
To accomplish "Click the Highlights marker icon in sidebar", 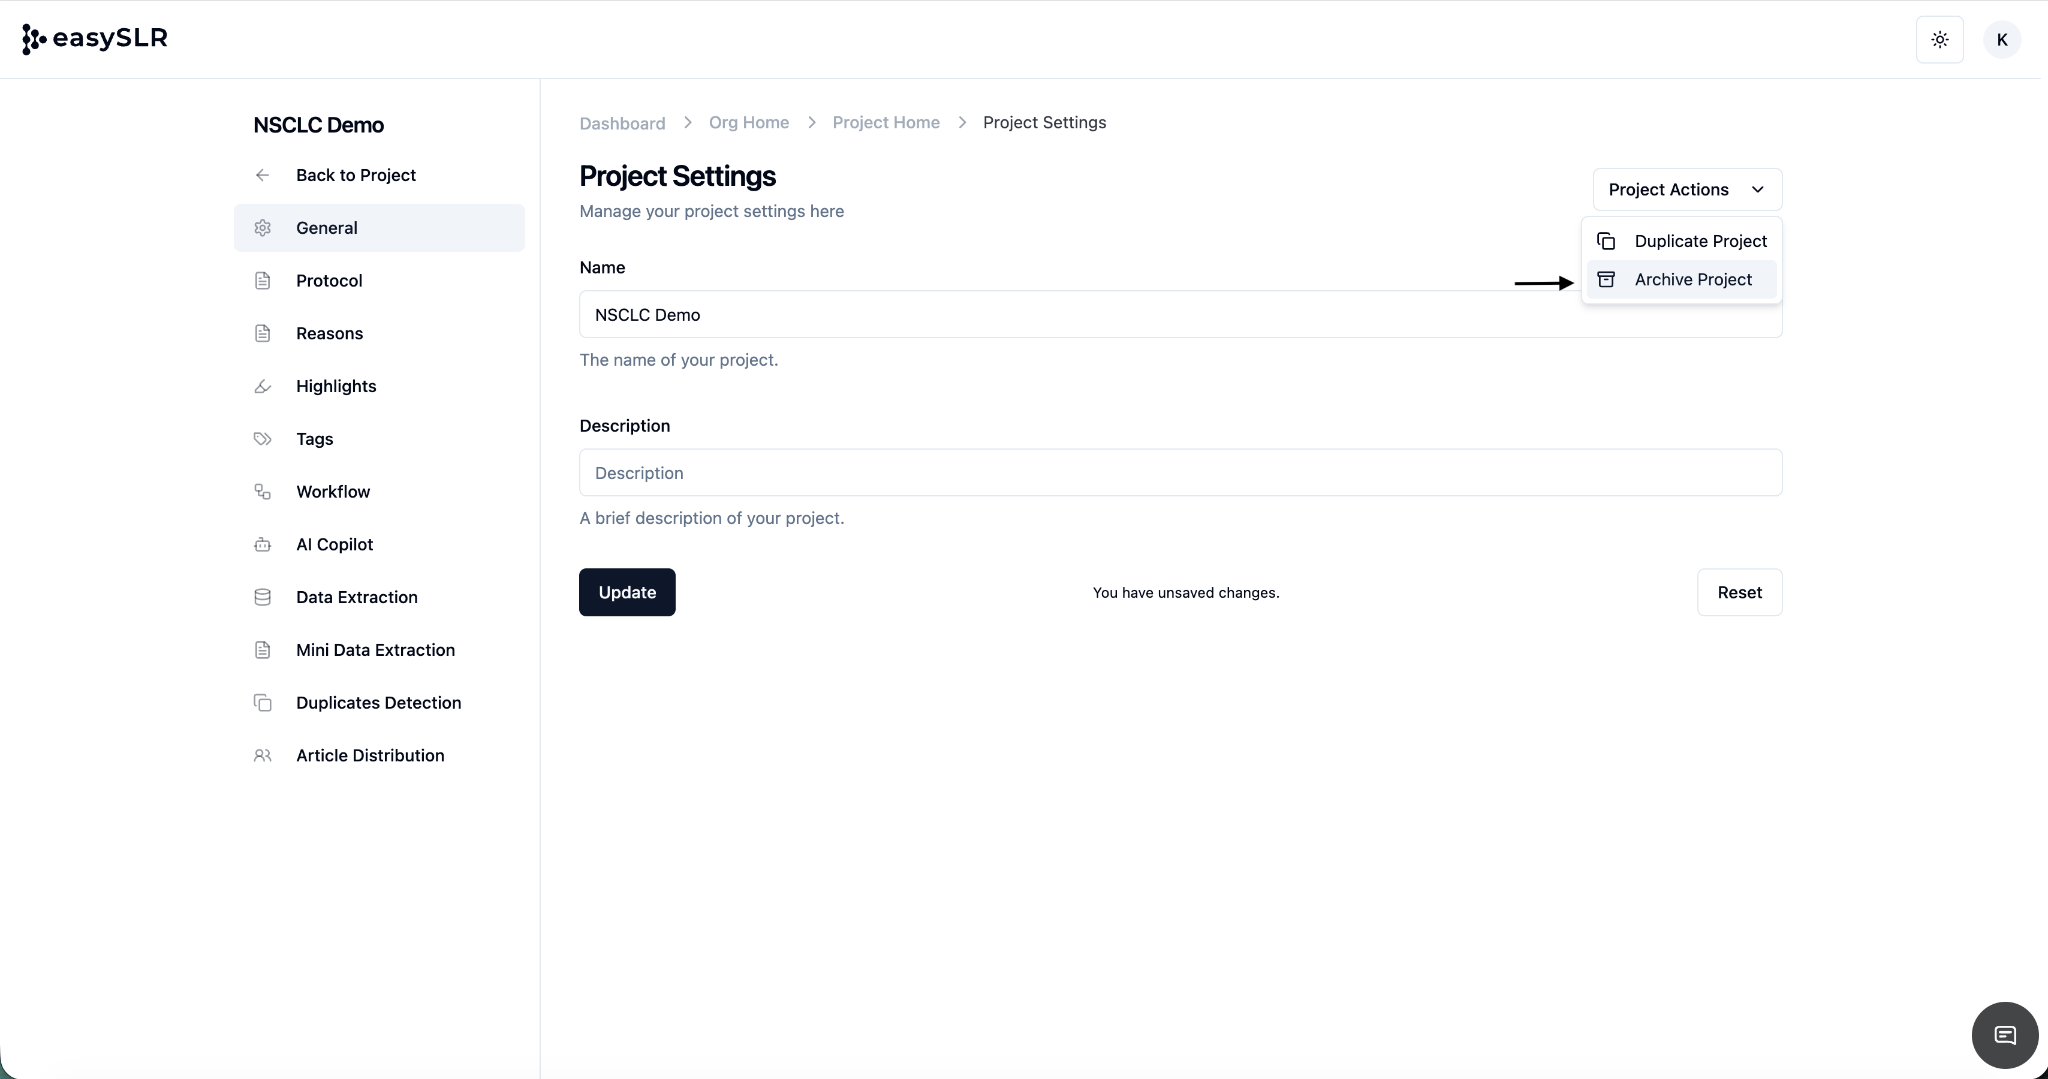I will [x=262, y=386].
